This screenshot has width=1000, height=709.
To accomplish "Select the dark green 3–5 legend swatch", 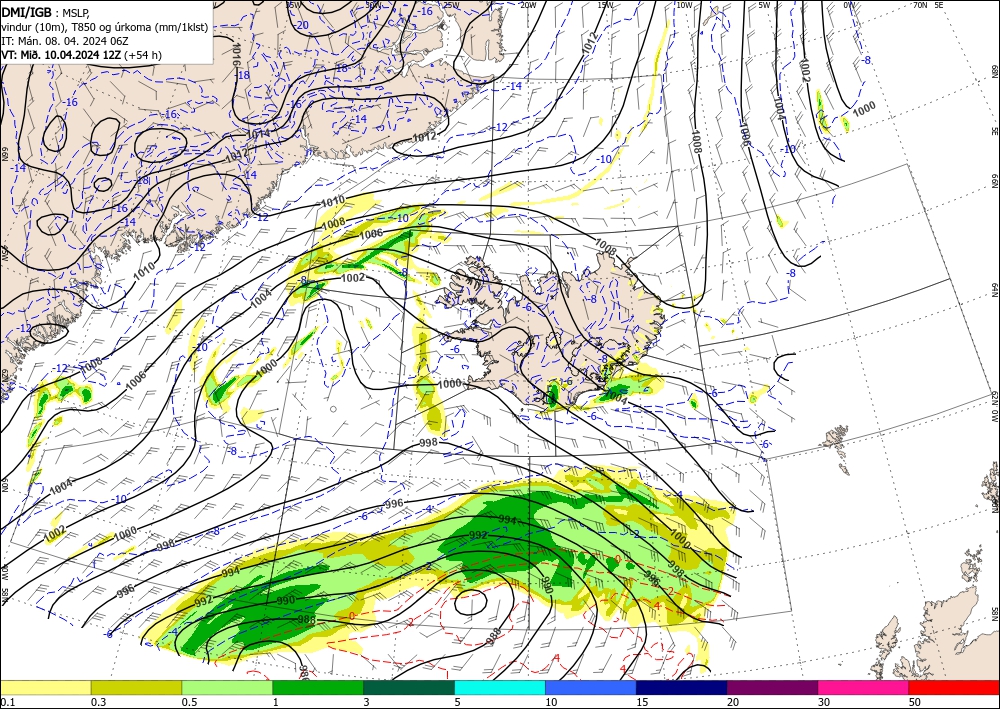I will point(409,687).
